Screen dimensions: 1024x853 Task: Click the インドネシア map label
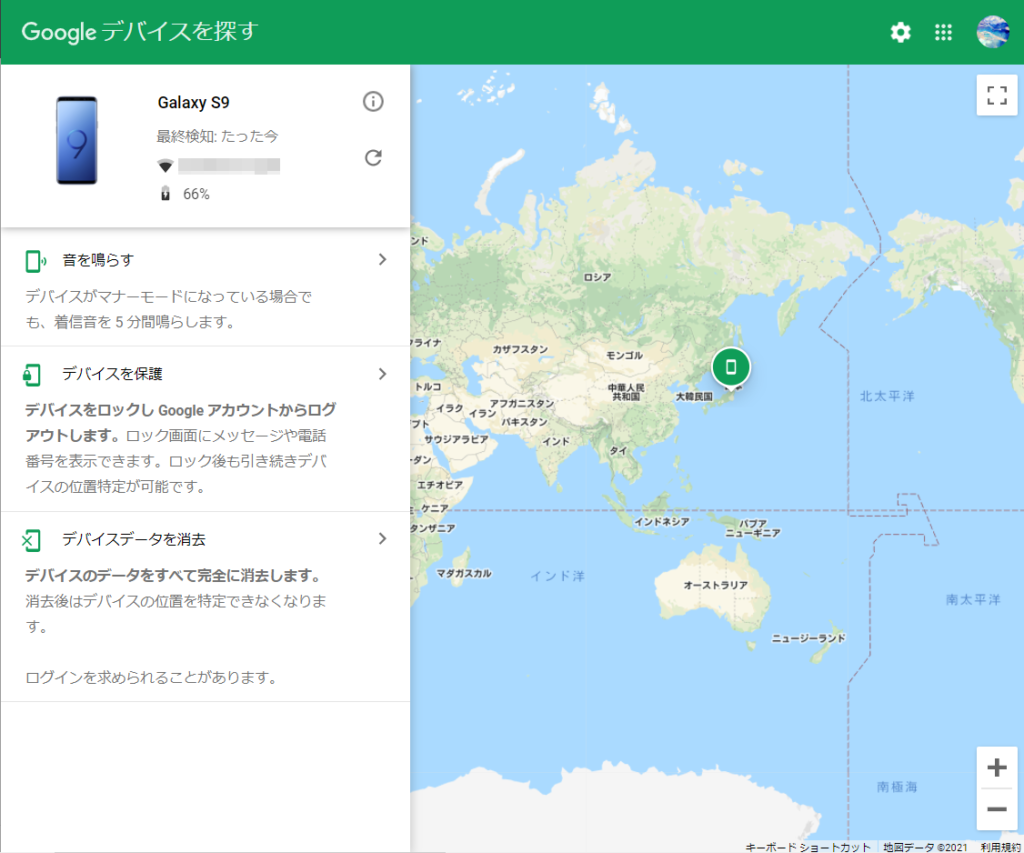(662, 521)
